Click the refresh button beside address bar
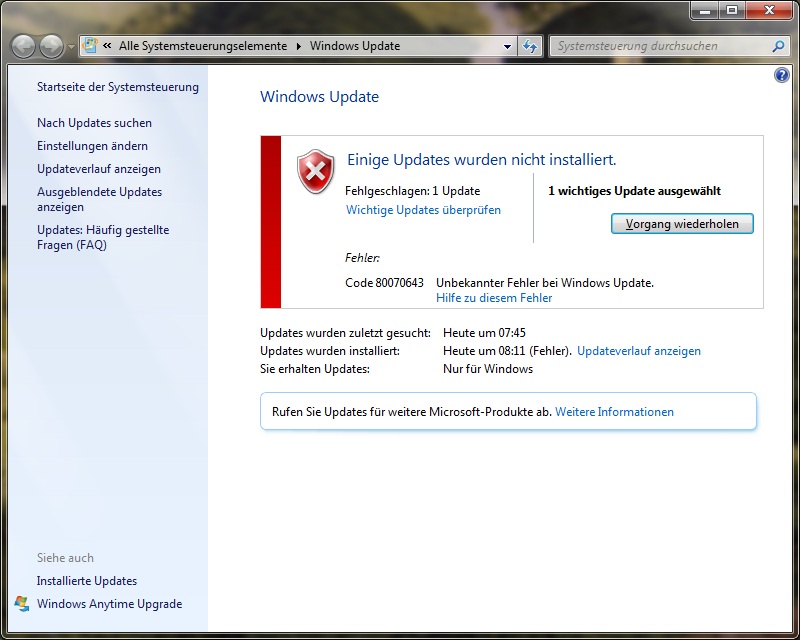 click(530, 46)
